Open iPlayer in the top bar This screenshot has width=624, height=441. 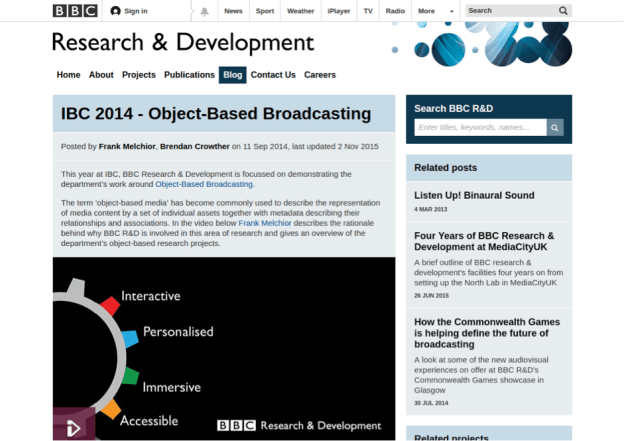pos(339,11)
